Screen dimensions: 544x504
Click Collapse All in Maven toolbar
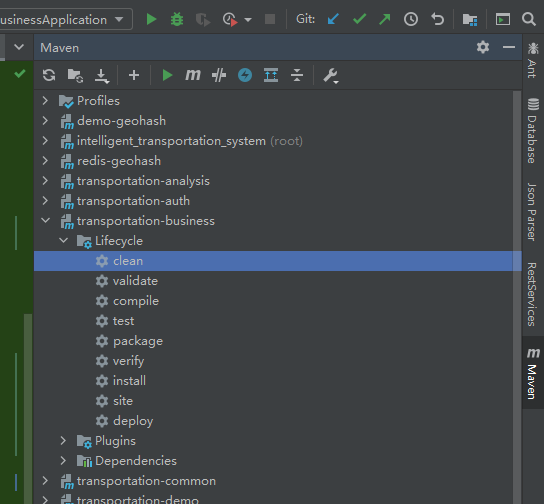[297, 75]
